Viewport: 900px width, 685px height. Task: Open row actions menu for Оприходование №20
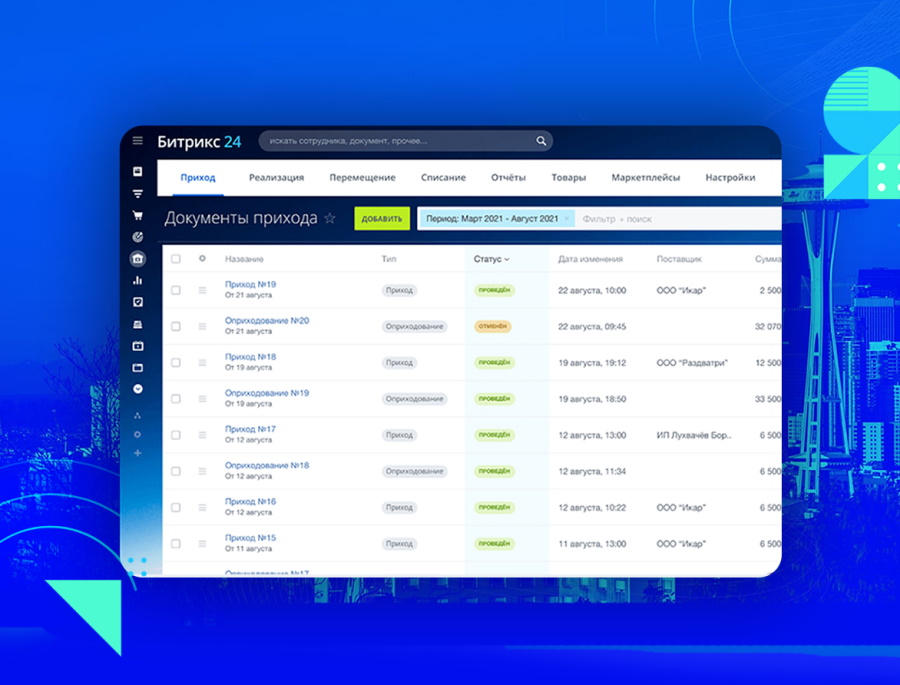coord(202,326)
